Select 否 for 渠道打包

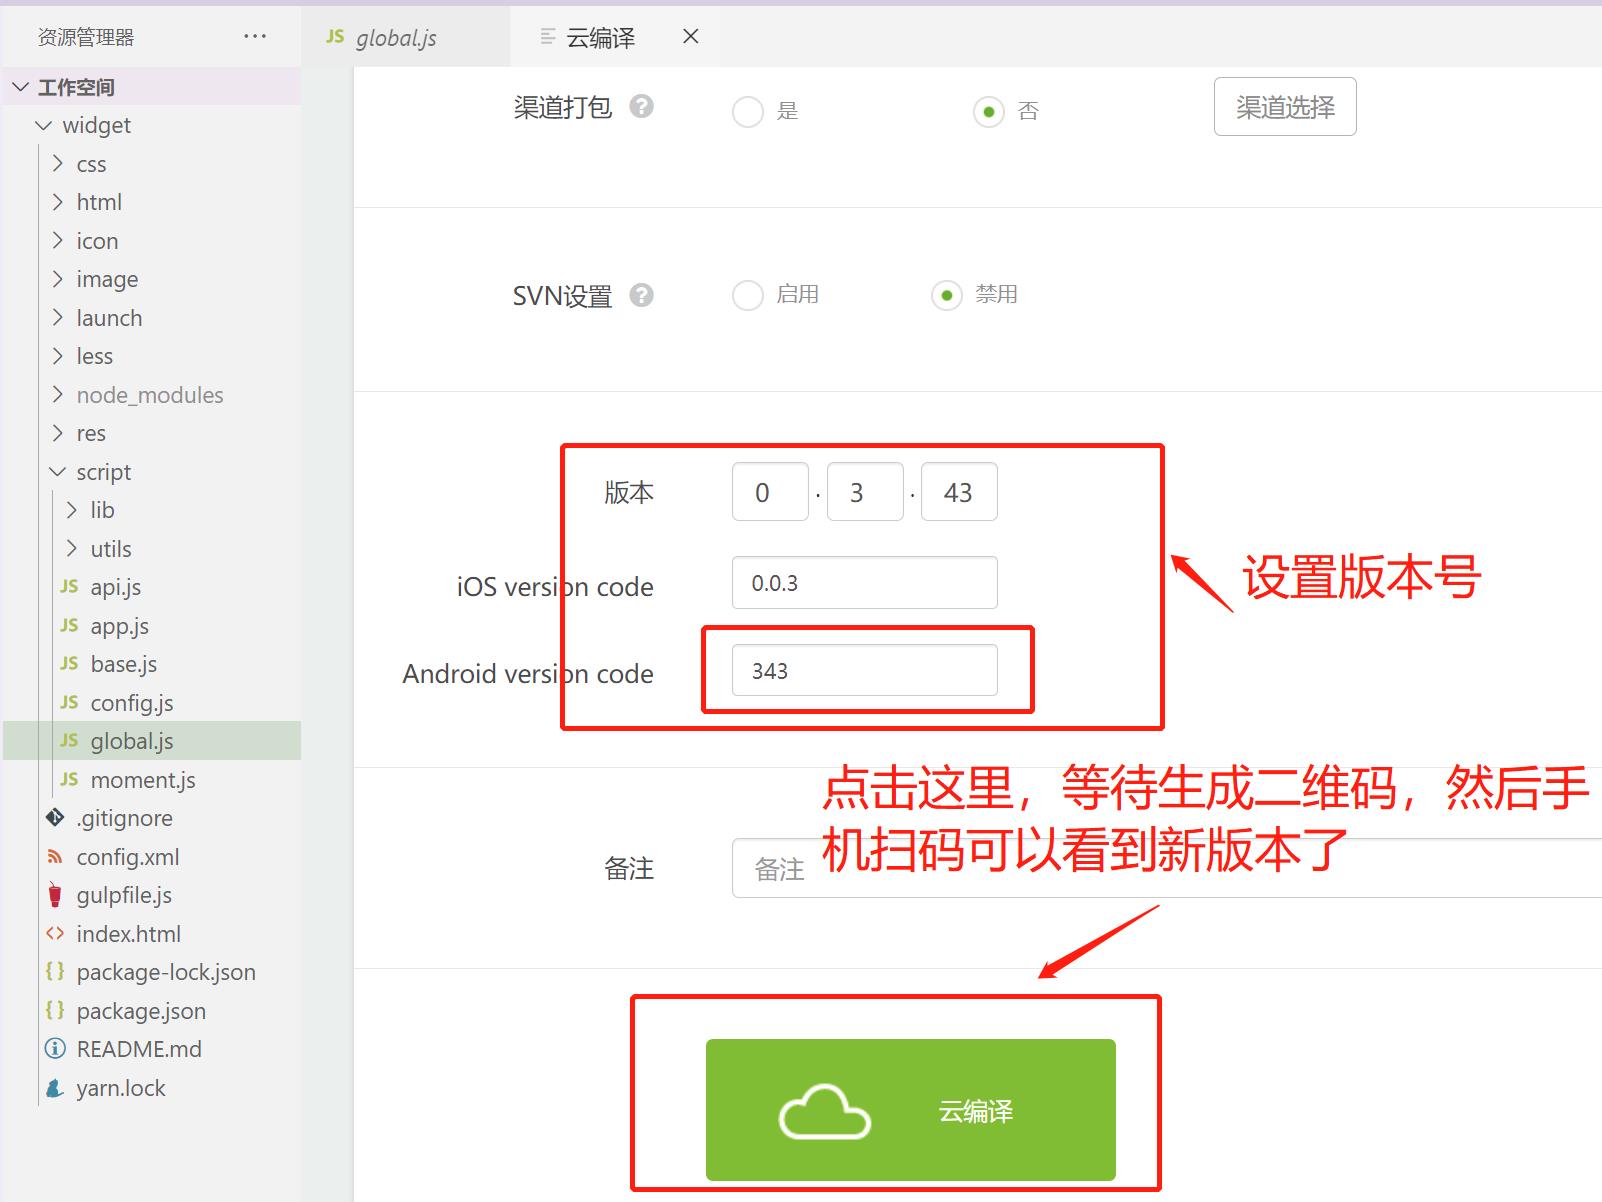pos(989,111)
